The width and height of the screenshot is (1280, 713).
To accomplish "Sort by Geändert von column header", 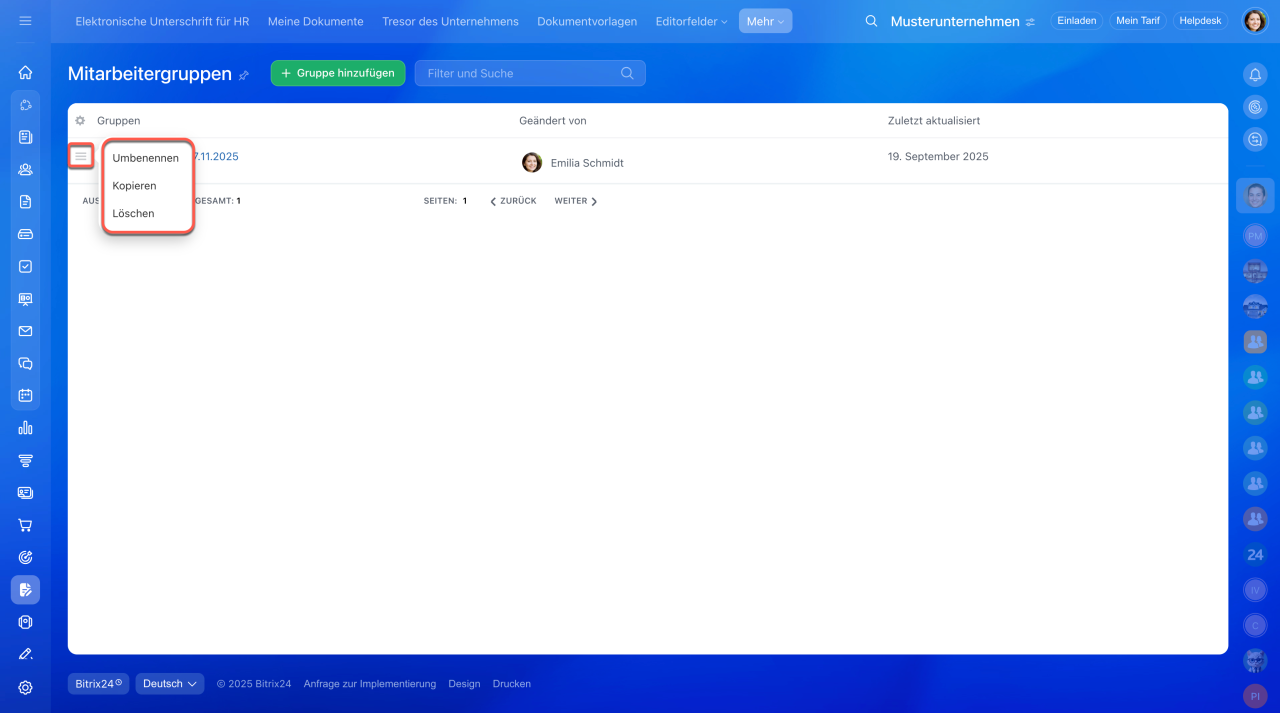I will 553,121.
